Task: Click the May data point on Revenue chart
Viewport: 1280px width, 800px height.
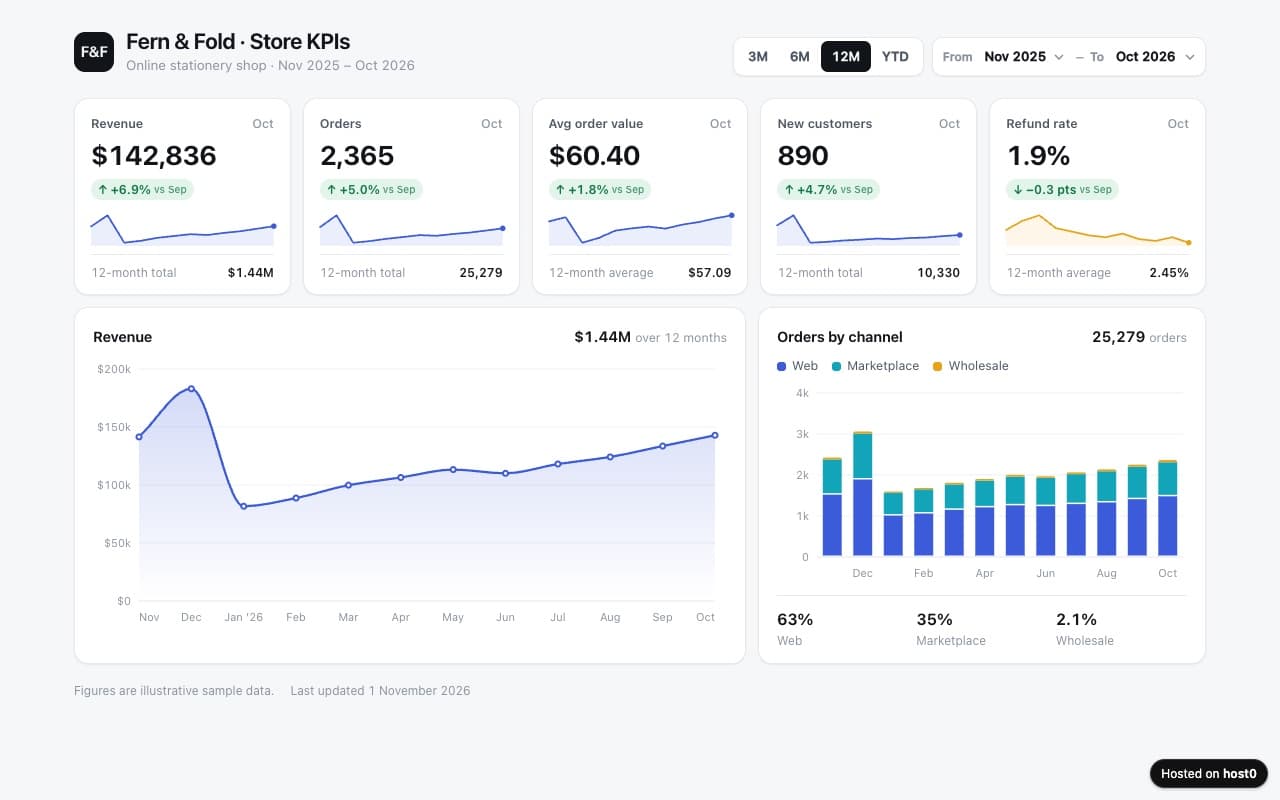Action: click(x=453, y=469)
